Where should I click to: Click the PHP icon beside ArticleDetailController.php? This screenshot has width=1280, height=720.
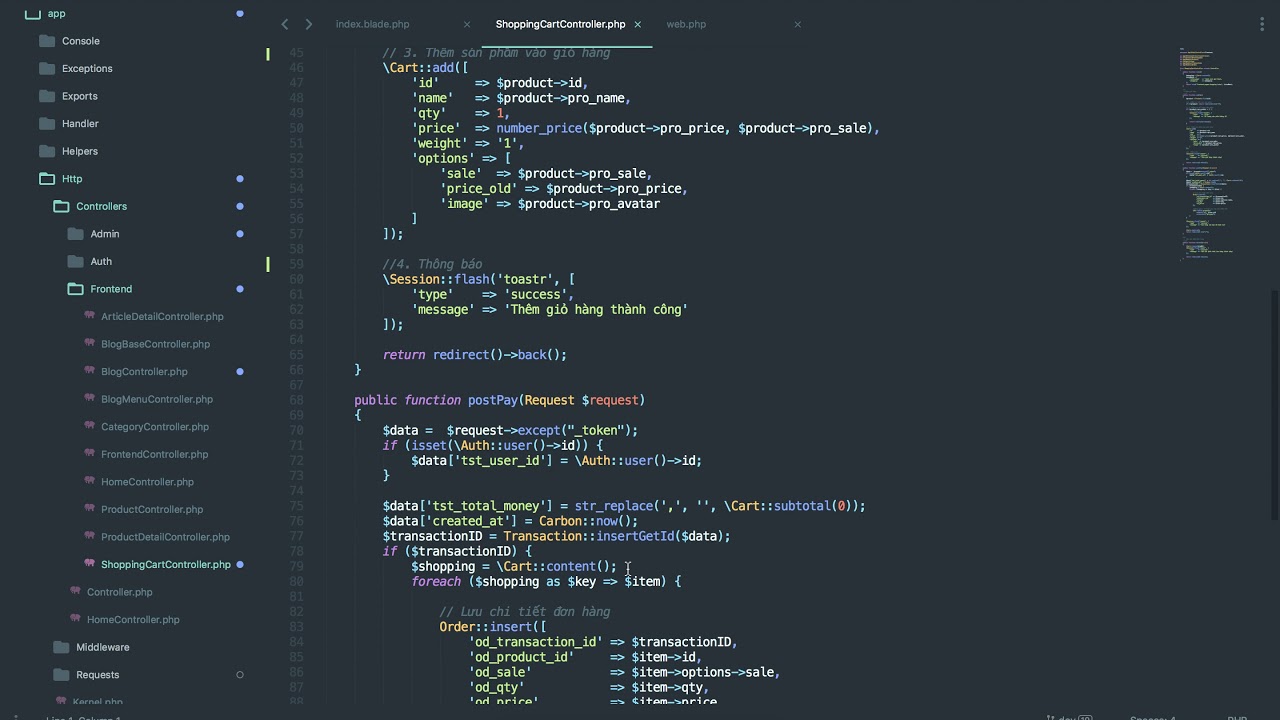pyautogui.click(x=90, y=316)
